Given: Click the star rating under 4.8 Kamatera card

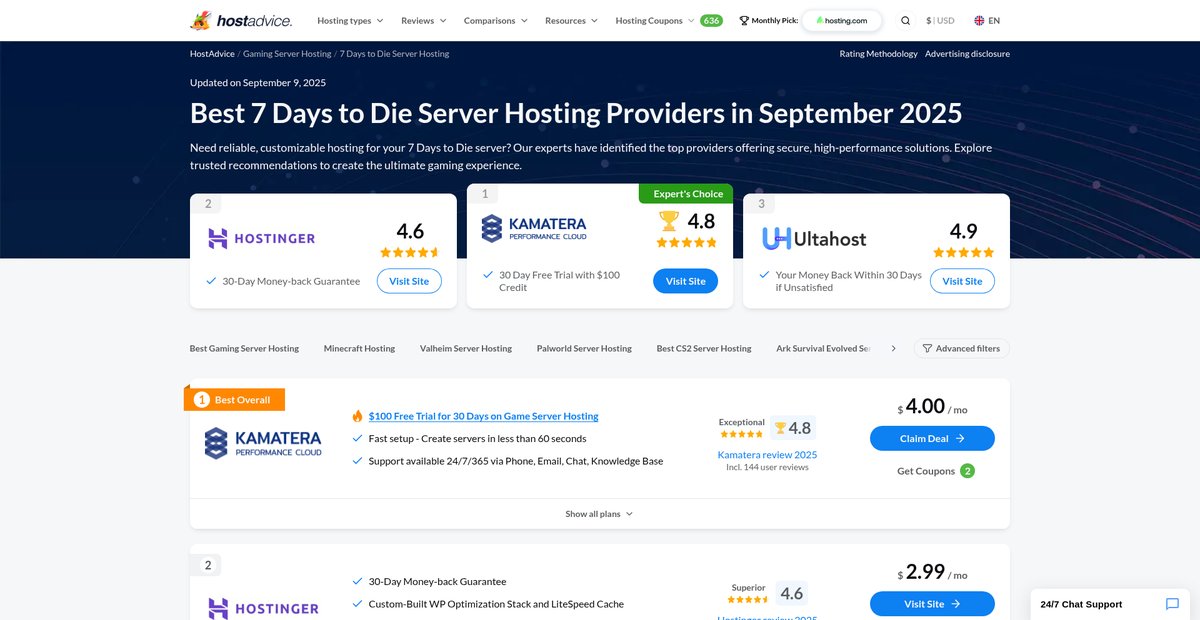Looking at the screenshot, I should click(686, 242).
